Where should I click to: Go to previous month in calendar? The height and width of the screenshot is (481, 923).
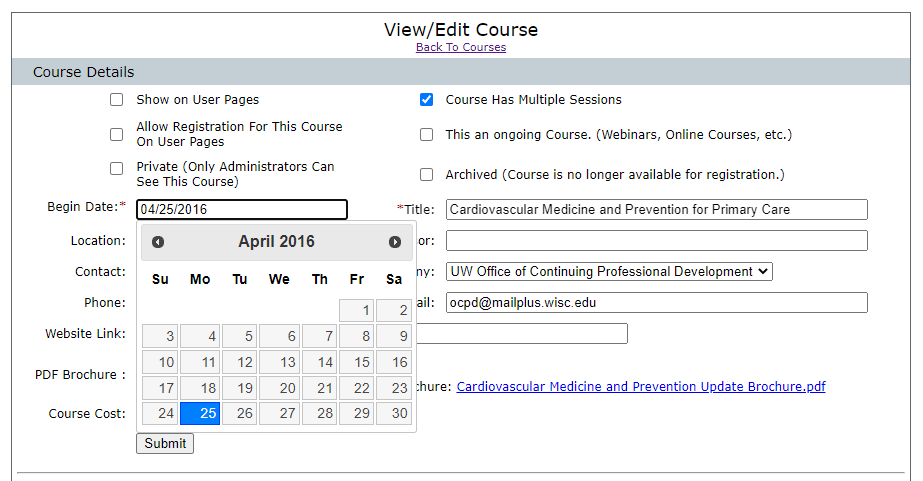point(158,242)
